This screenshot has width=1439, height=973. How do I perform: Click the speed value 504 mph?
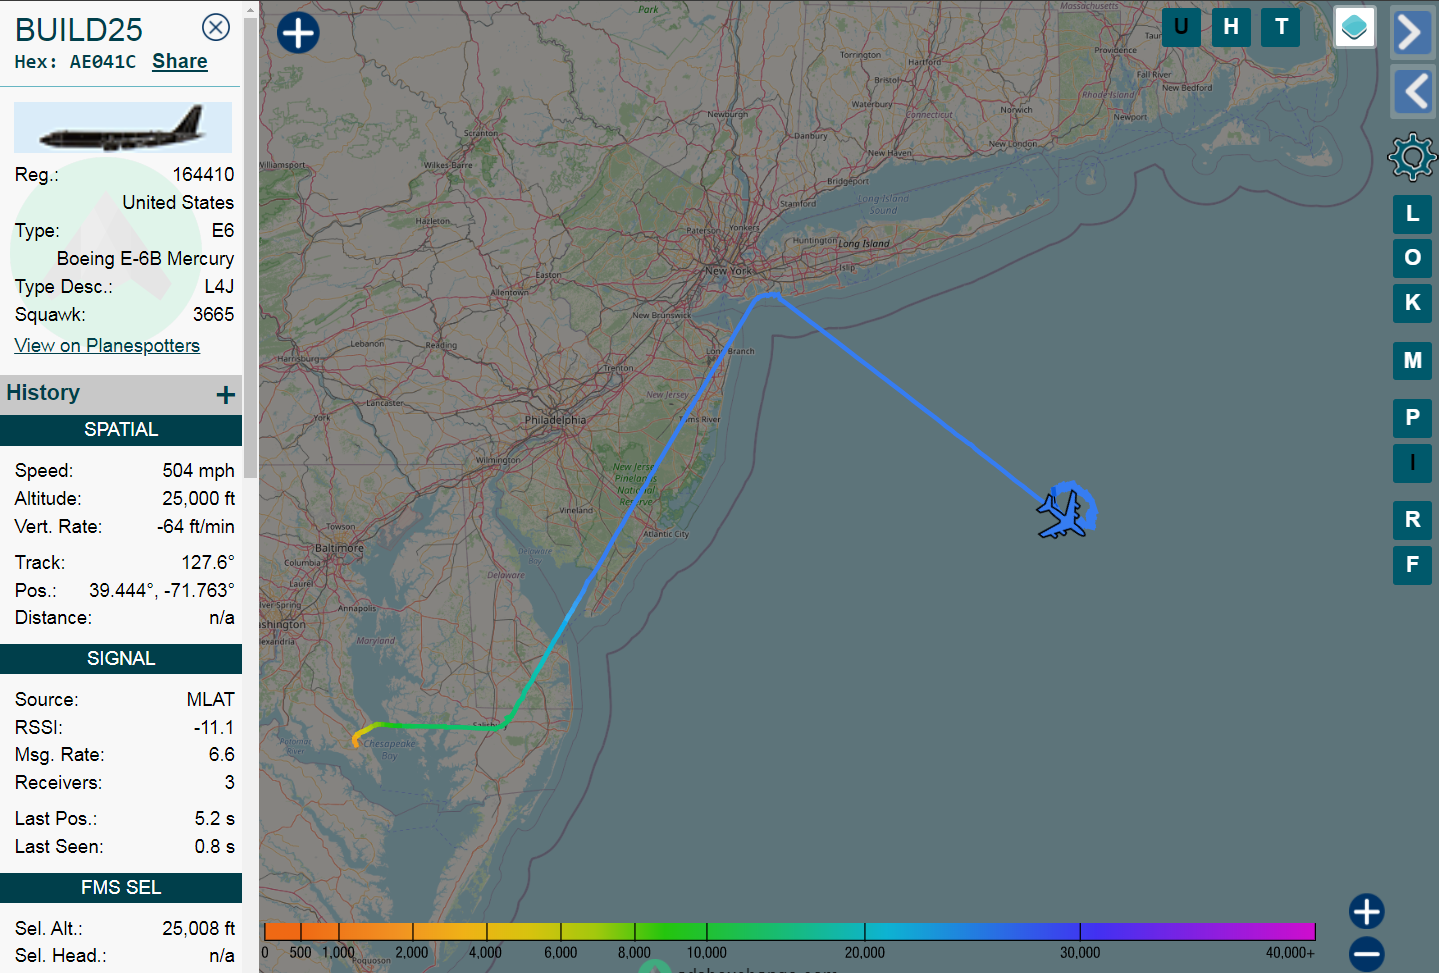pos(198,471)
